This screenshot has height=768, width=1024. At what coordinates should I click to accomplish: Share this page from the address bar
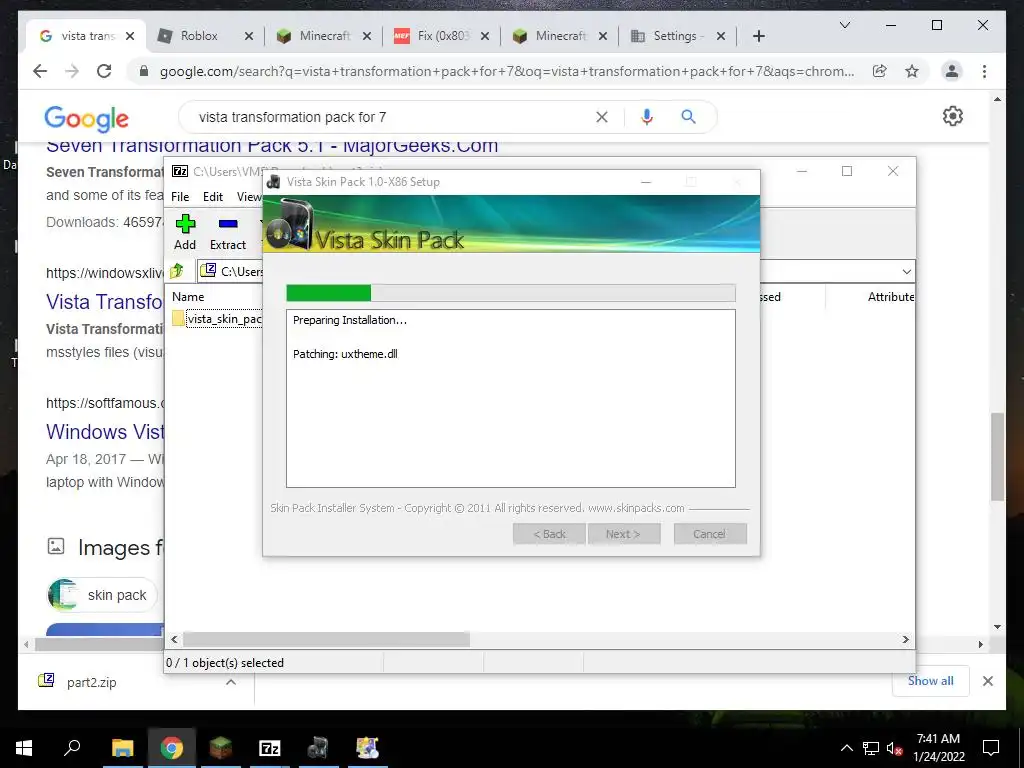point(880,71)
